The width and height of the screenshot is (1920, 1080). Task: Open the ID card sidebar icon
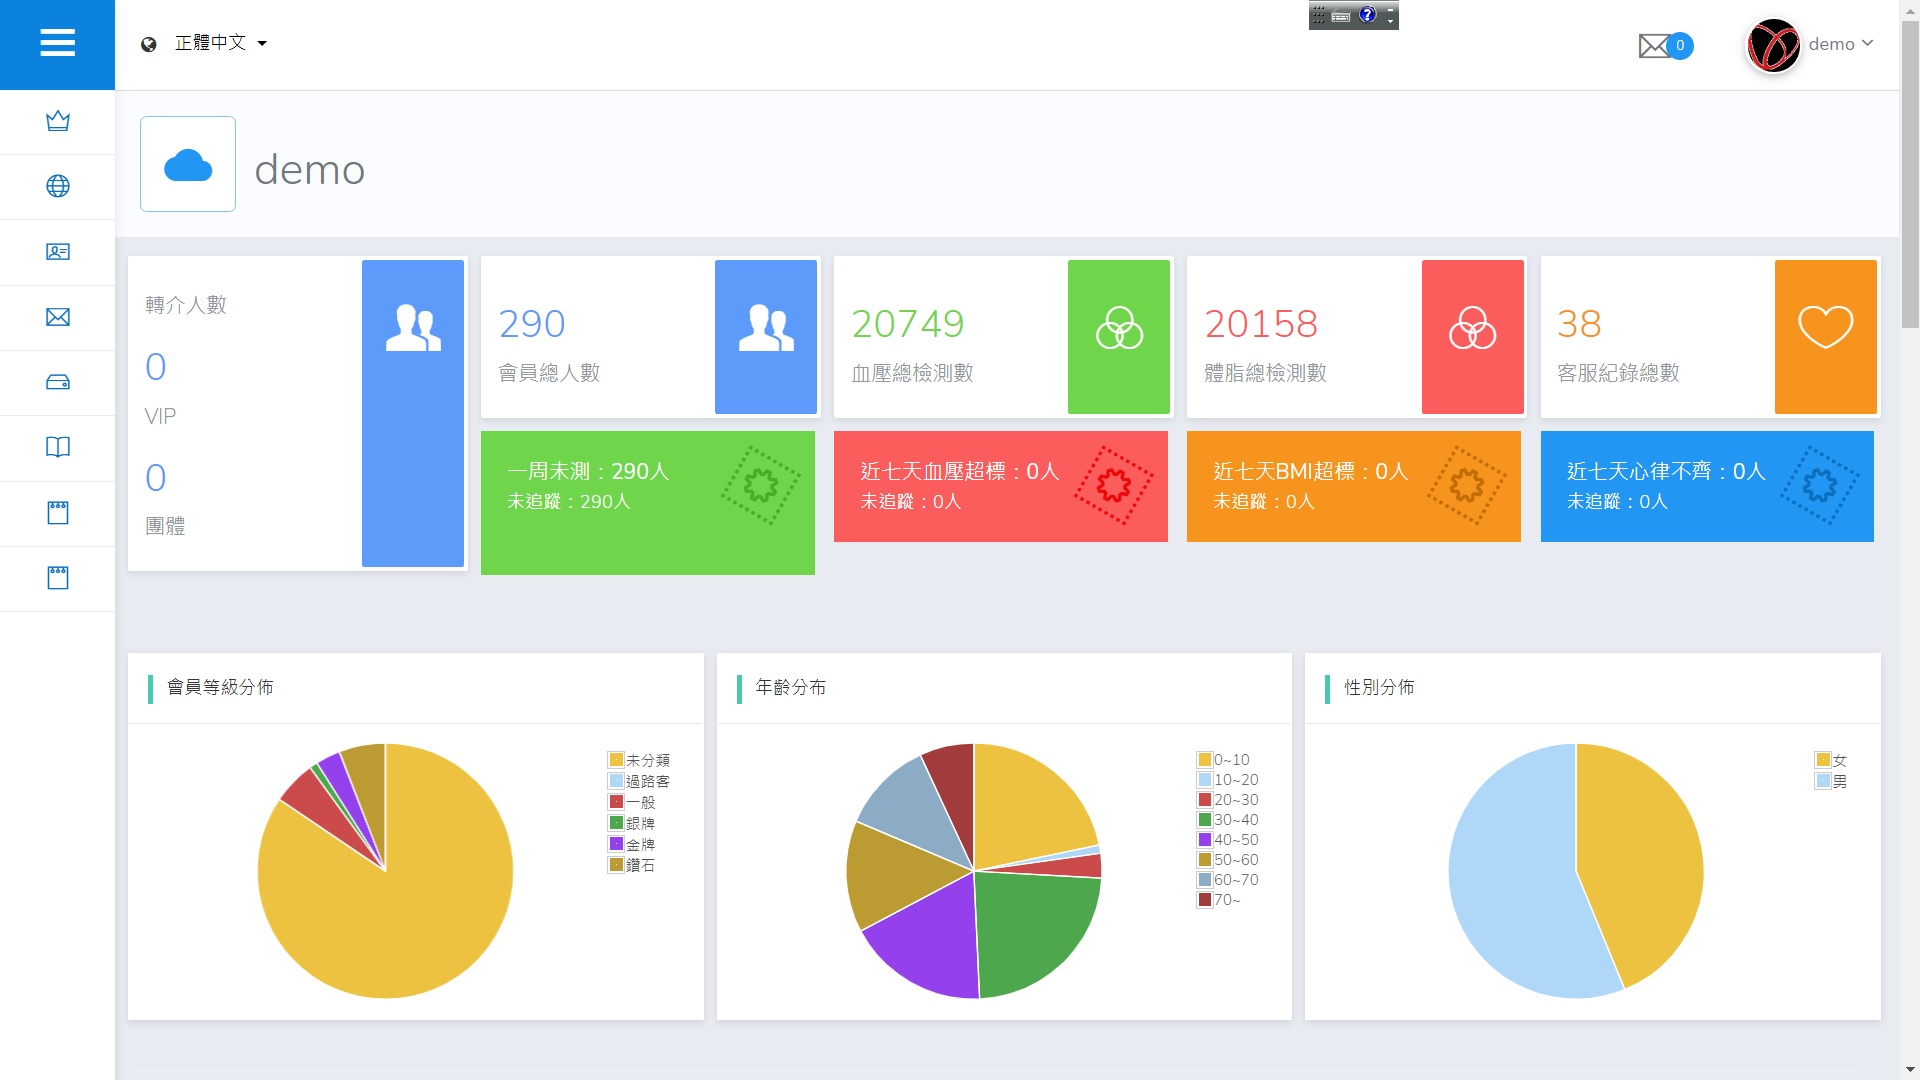58,252
